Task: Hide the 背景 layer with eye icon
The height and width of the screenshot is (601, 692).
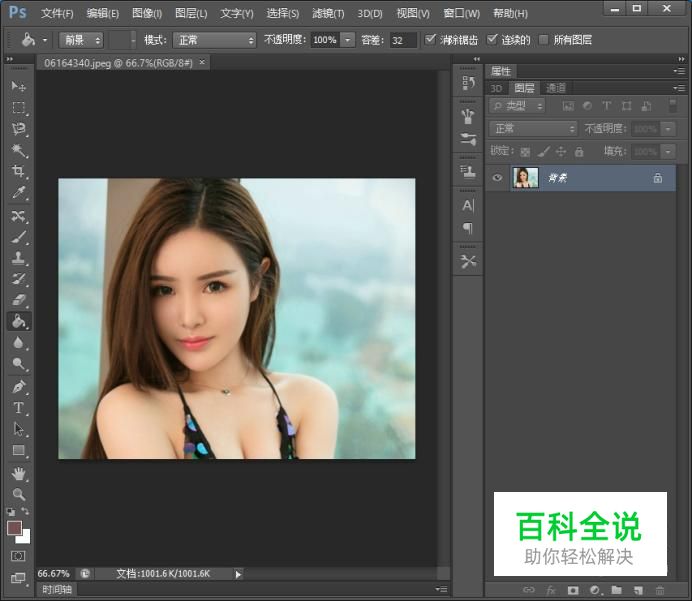Action: pyautogui.click(x=497, y=177)
